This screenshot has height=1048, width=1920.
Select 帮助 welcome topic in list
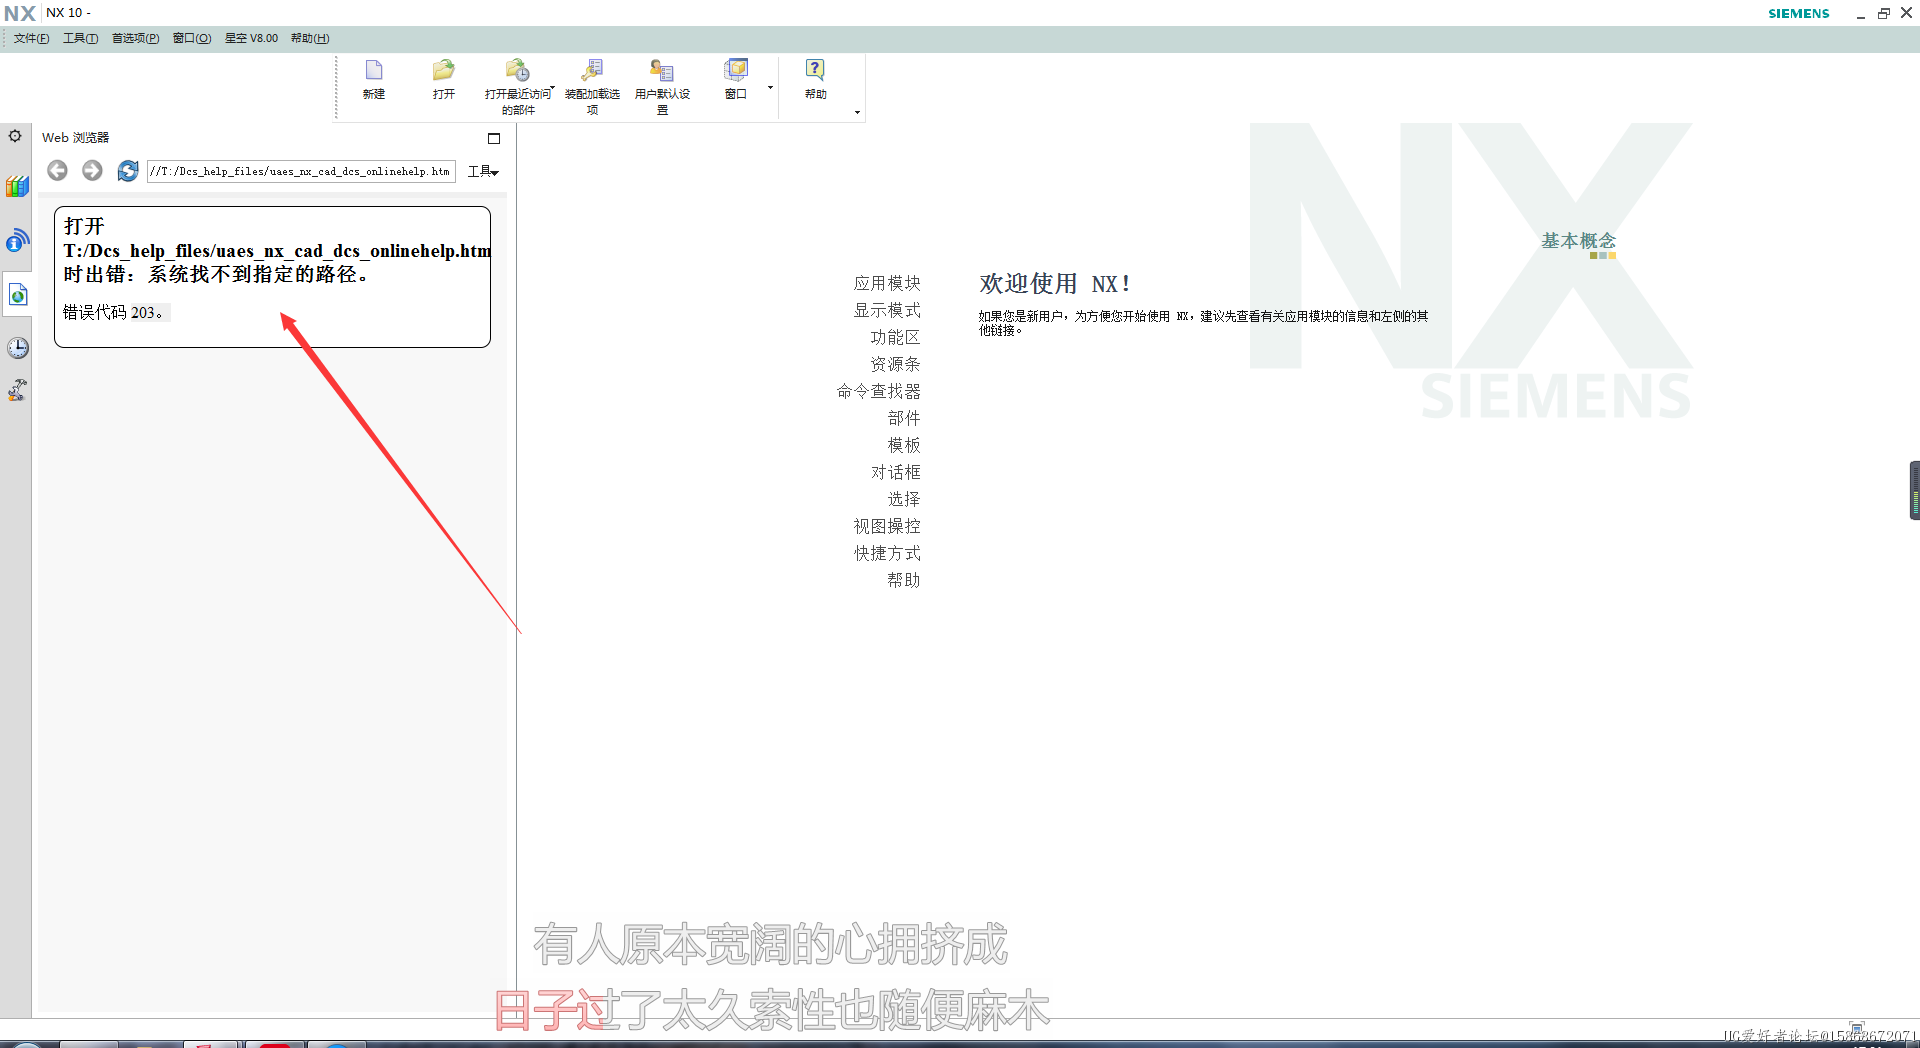click(904, 580)
